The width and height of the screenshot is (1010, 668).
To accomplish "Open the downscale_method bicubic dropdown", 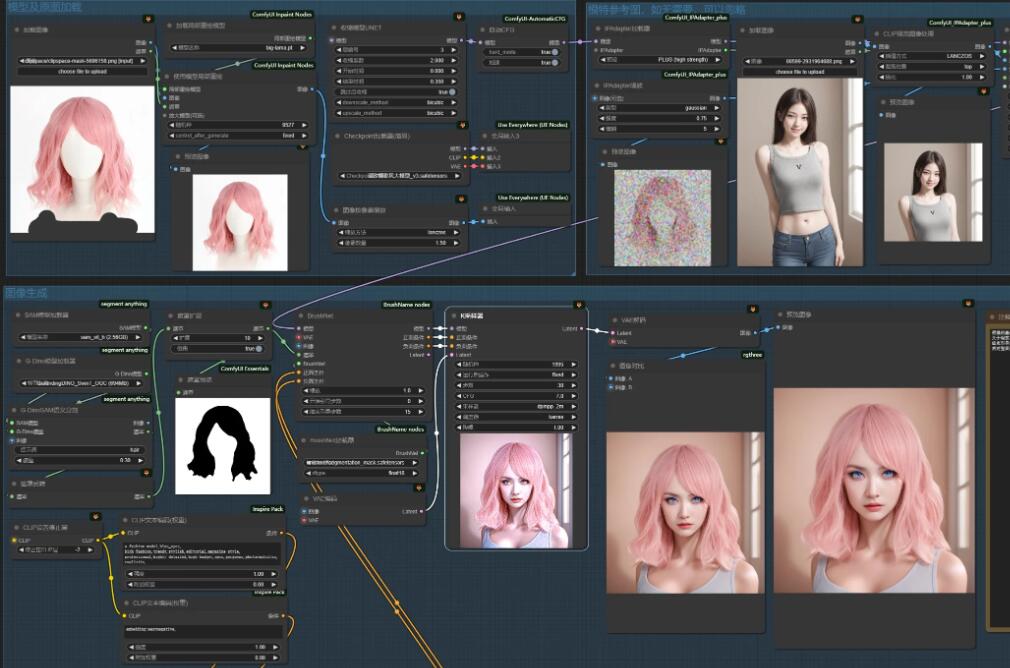I will tap(397, 102).
